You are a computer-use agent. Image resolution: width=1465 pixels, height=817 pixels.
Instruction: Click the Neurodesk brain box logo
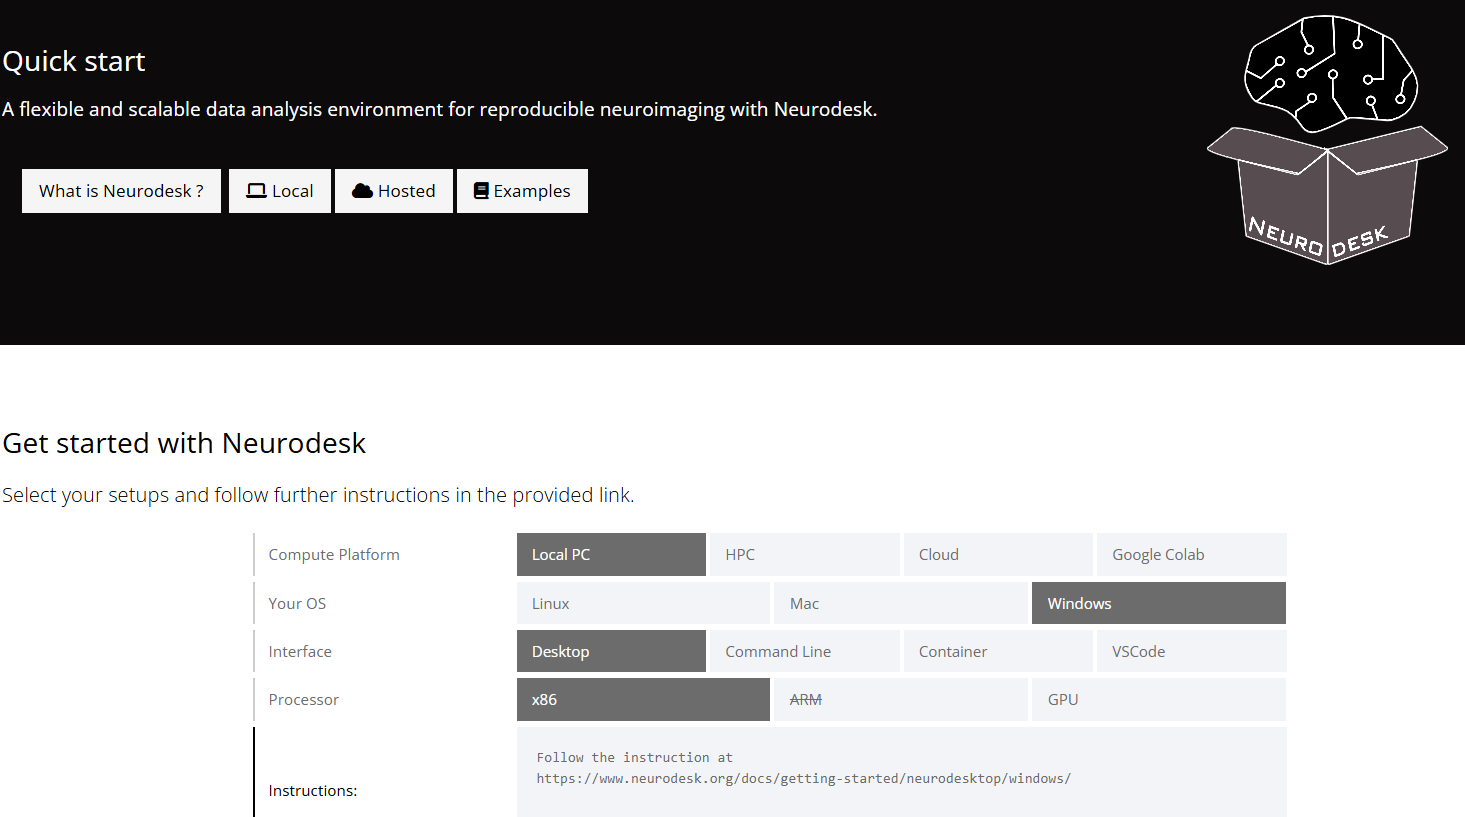click(x=1327, y=140)
